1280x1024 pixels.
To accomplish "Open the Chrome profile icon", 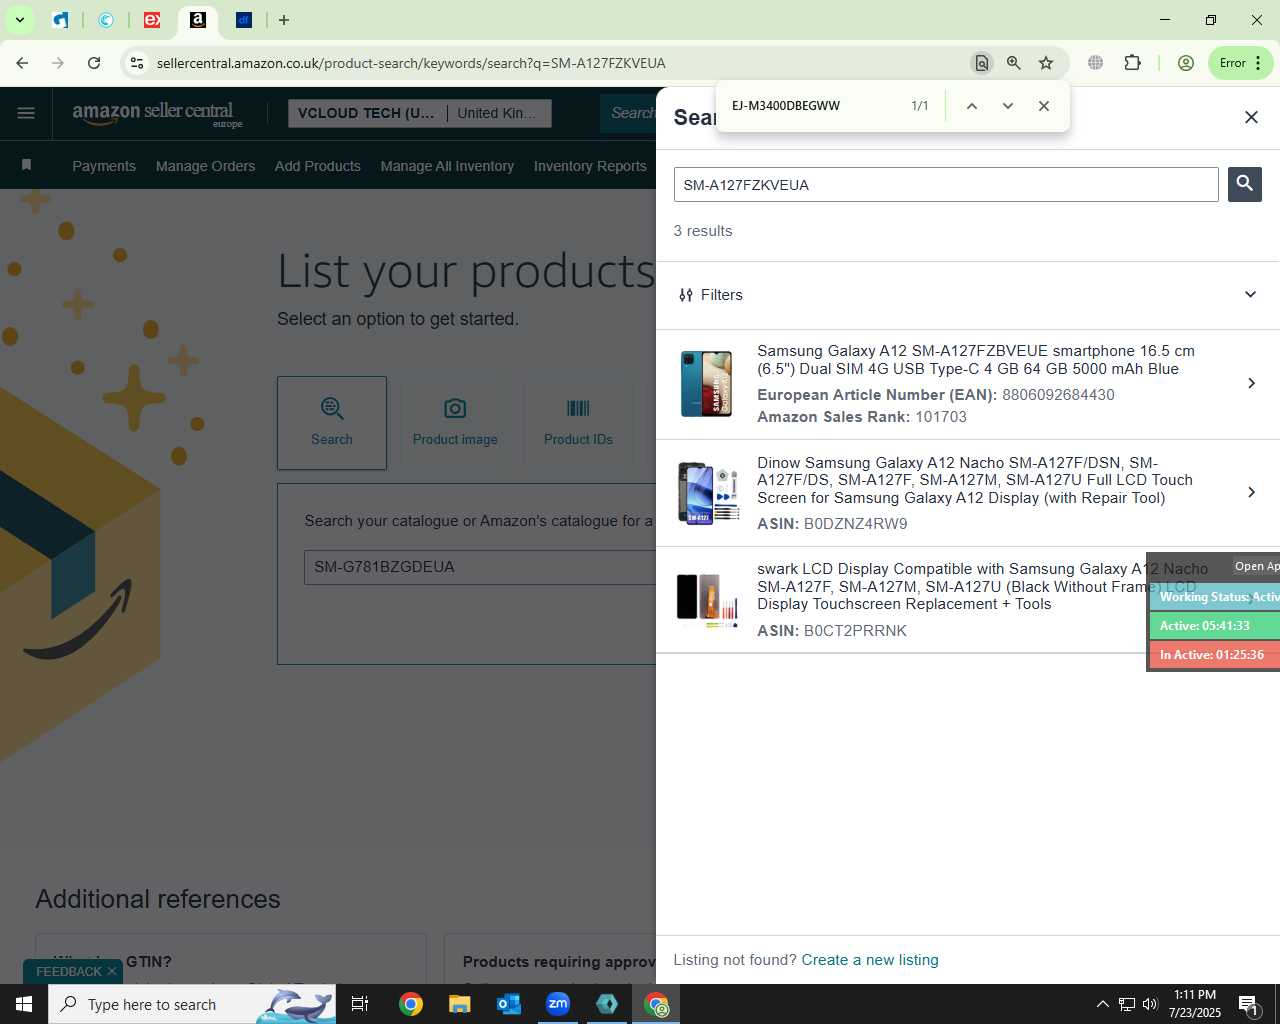I will pos(1186,63).
